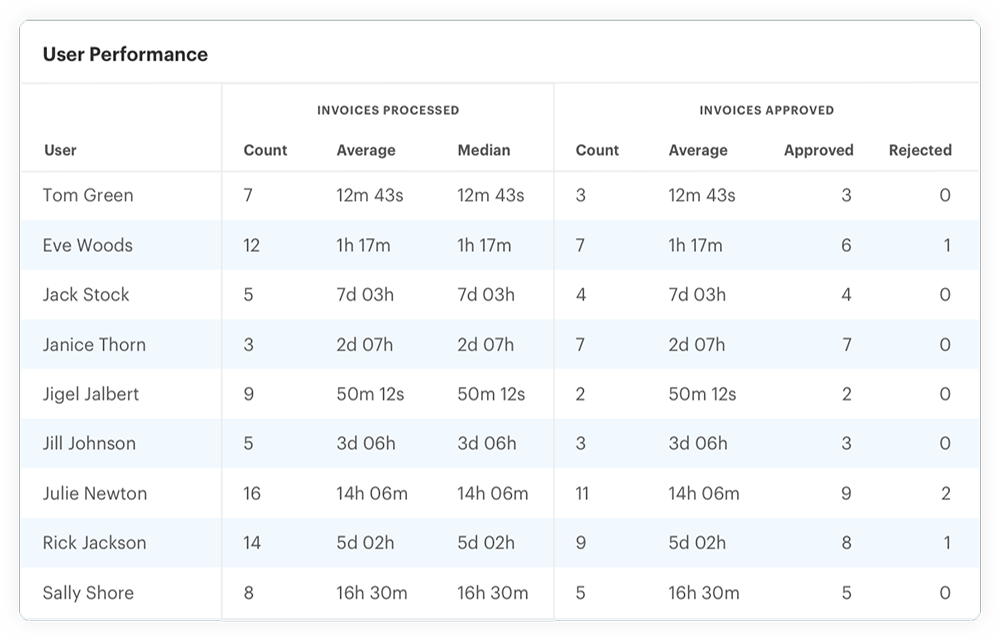Open Rick Jackson's user entry

[x=94, y=543]
